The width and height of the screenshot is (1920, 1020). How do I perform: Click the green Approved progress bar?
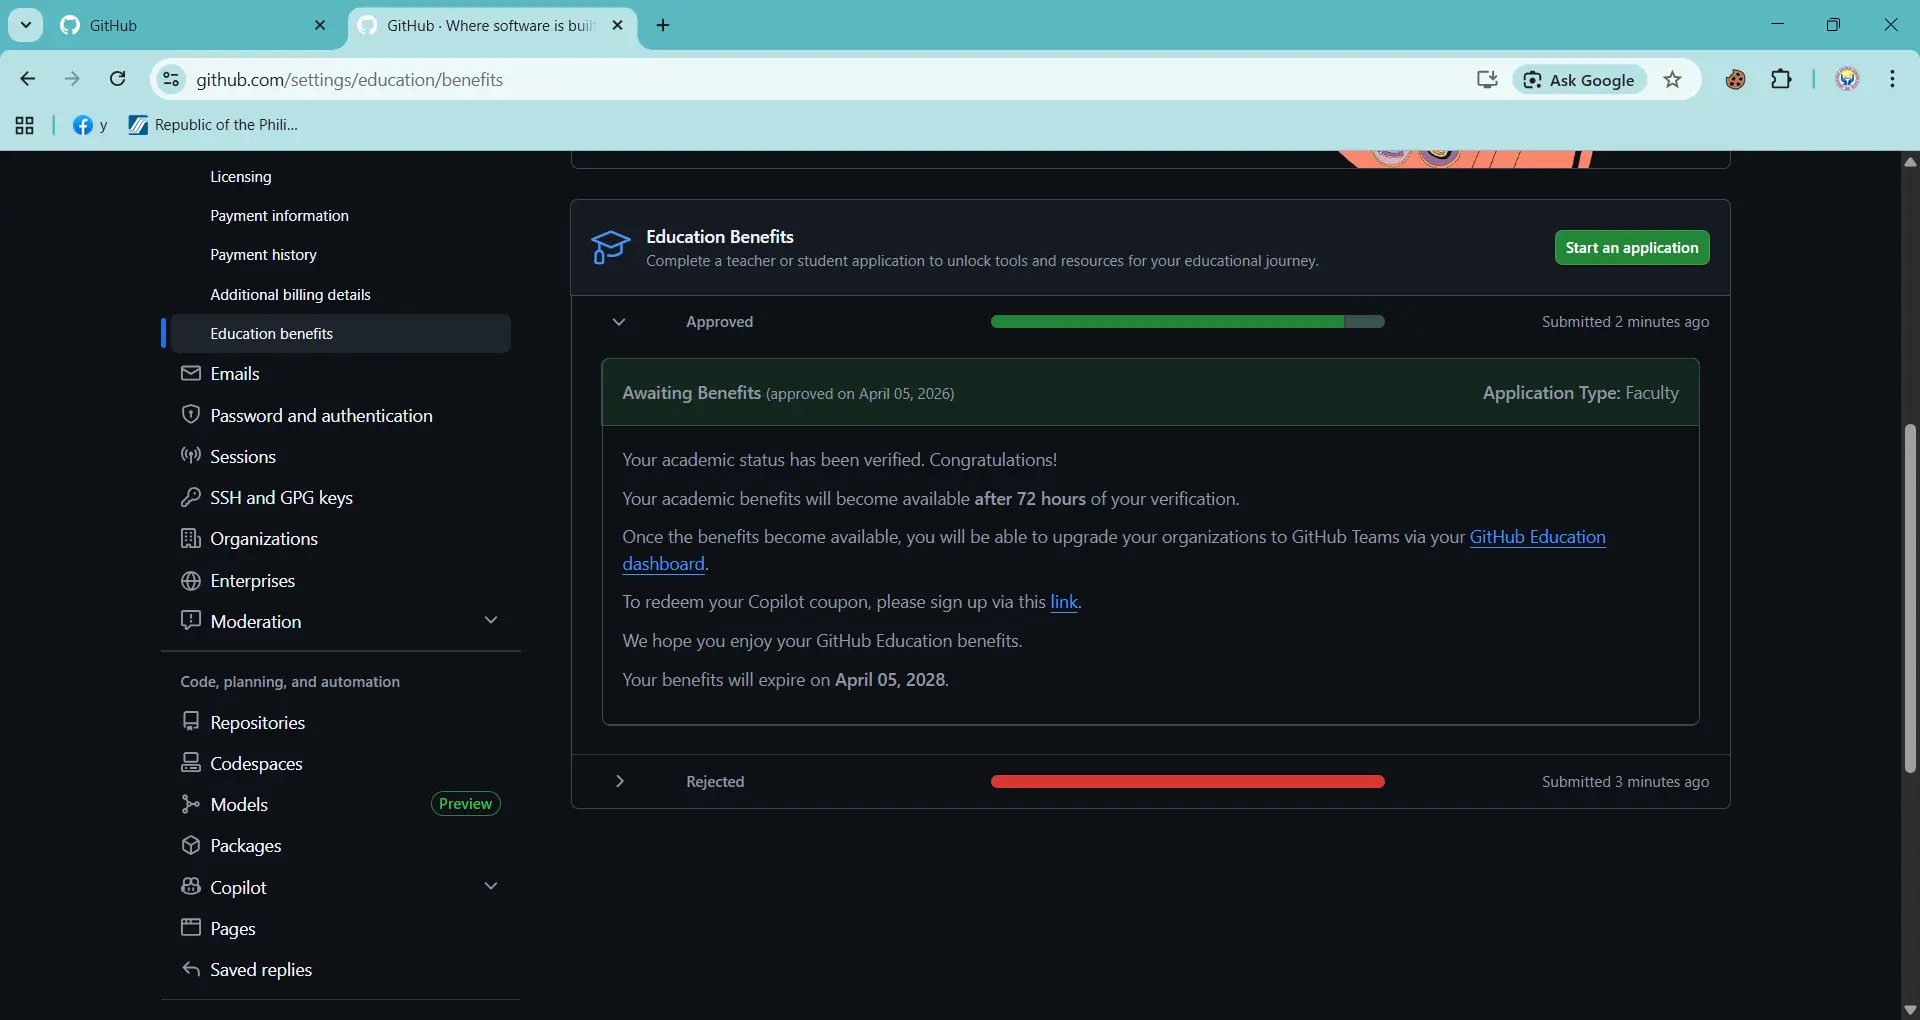point(1187,322)
